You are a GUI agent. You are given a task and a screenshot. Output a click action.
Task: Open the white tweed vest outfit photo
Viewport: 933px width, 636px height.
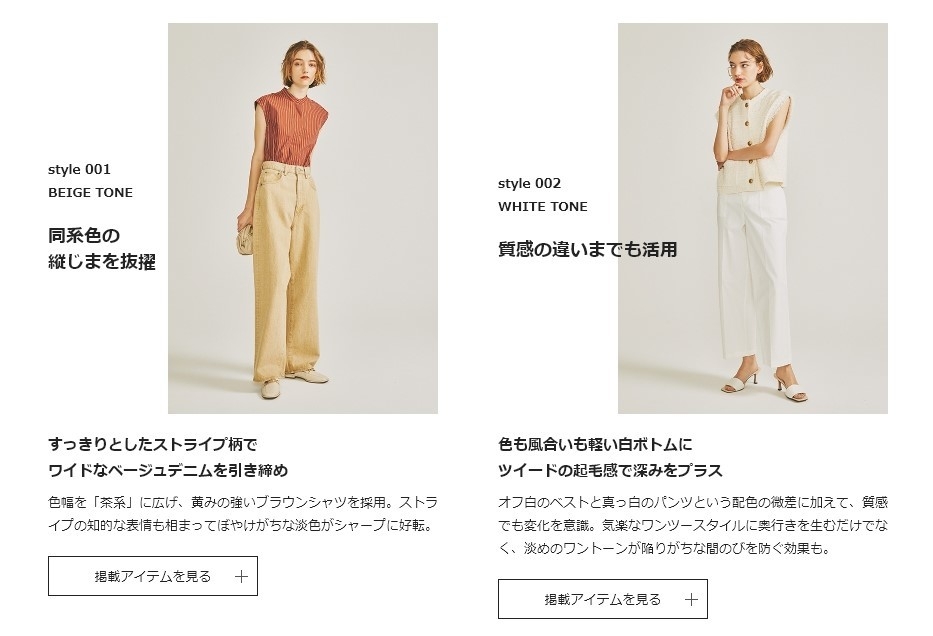tap(753, 218)
